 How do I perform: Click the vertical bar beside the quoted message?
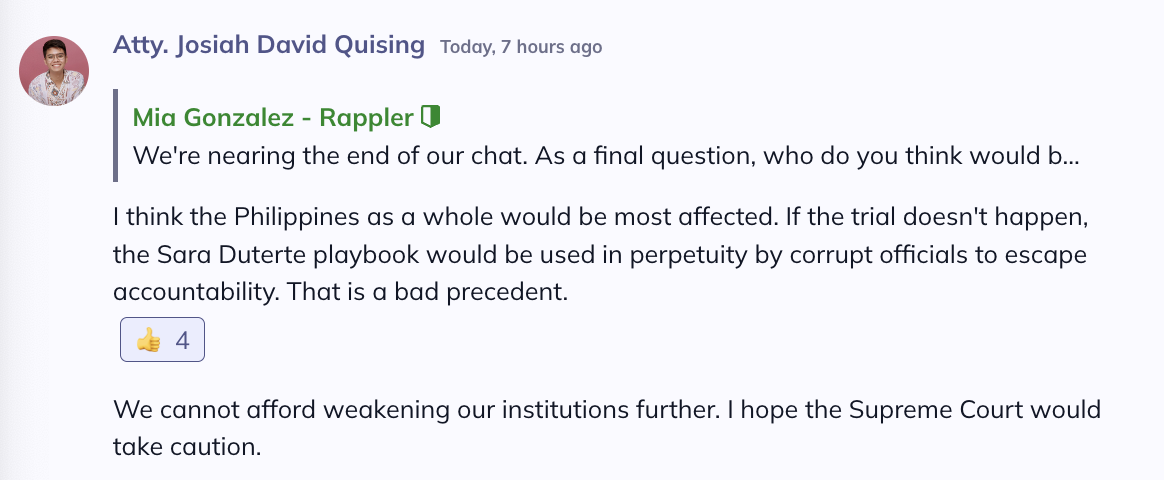point(116,135)
